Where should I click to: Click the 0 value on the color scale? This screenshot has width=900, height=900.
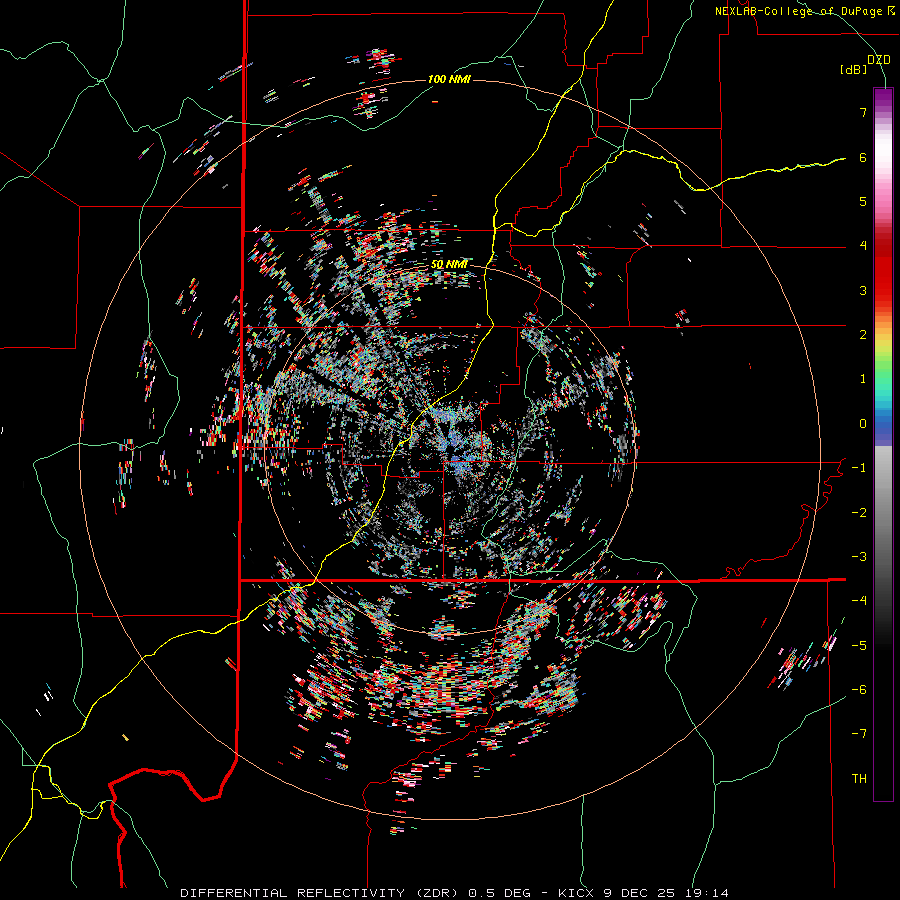[x=863, y=424]
